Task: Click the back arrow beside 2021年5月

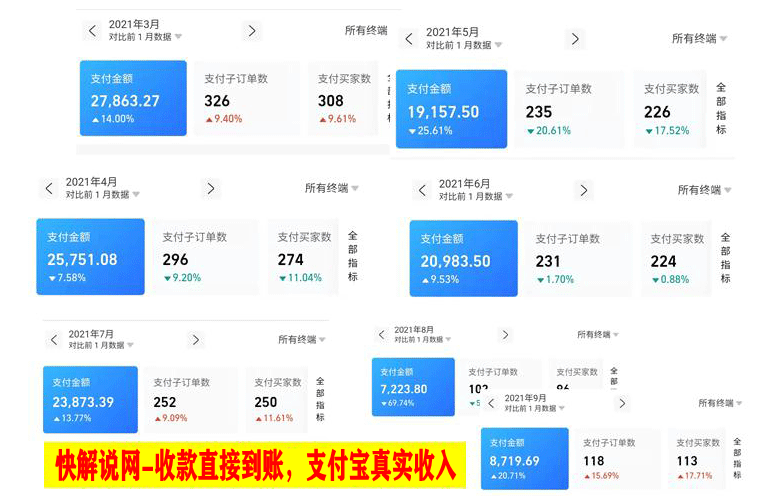Action: point(409,39)
